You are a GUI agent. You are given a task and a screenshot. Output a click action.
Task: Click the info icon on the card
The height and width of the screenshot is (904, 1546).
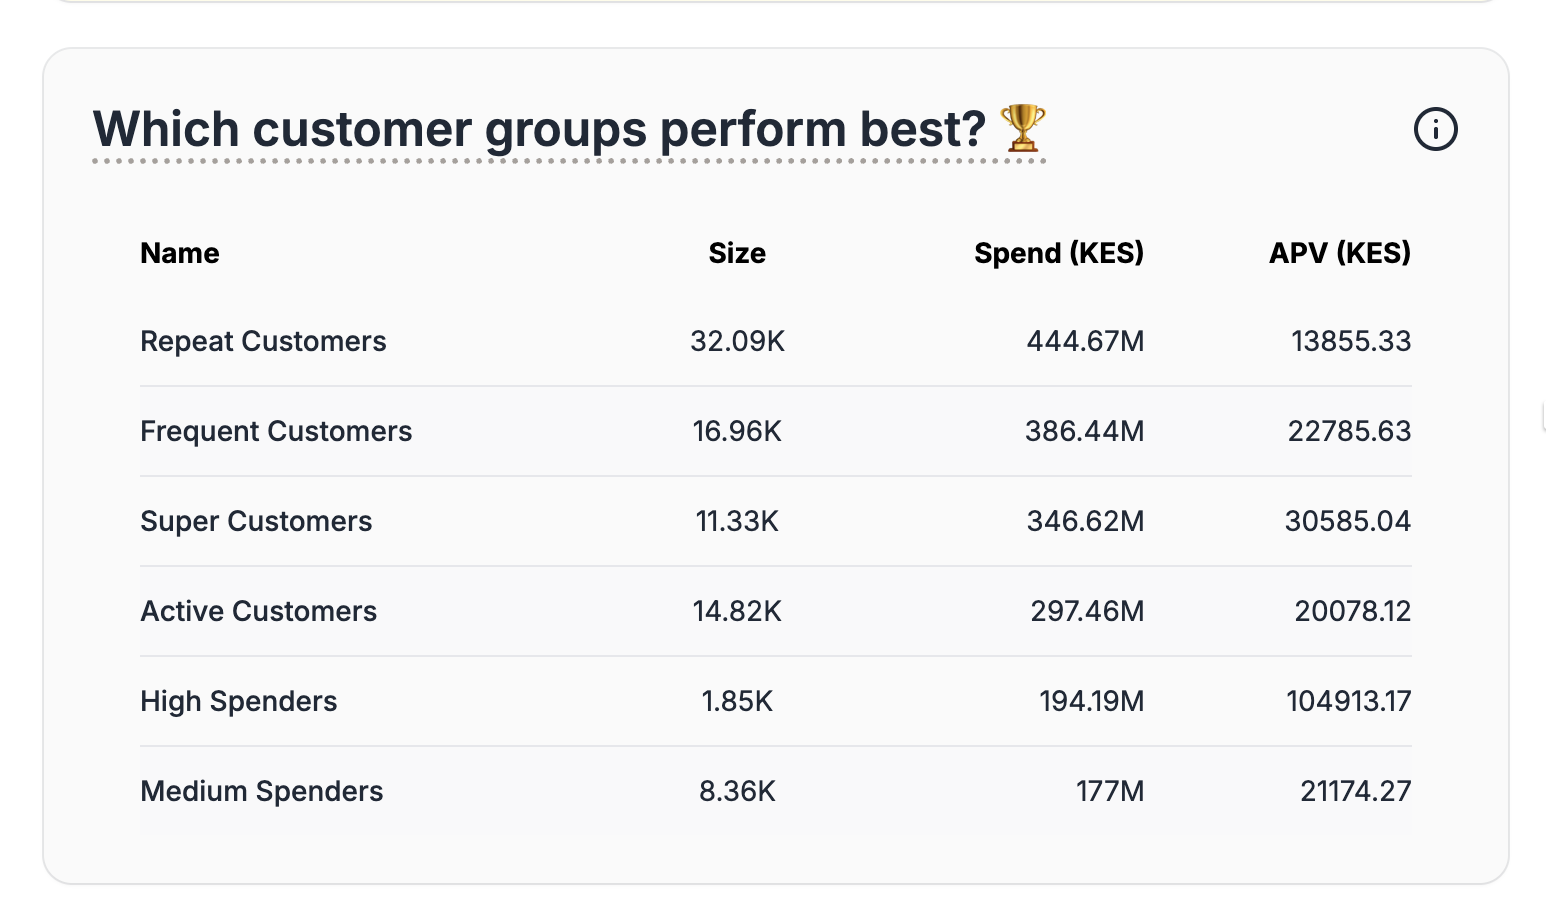point(1435,129)
